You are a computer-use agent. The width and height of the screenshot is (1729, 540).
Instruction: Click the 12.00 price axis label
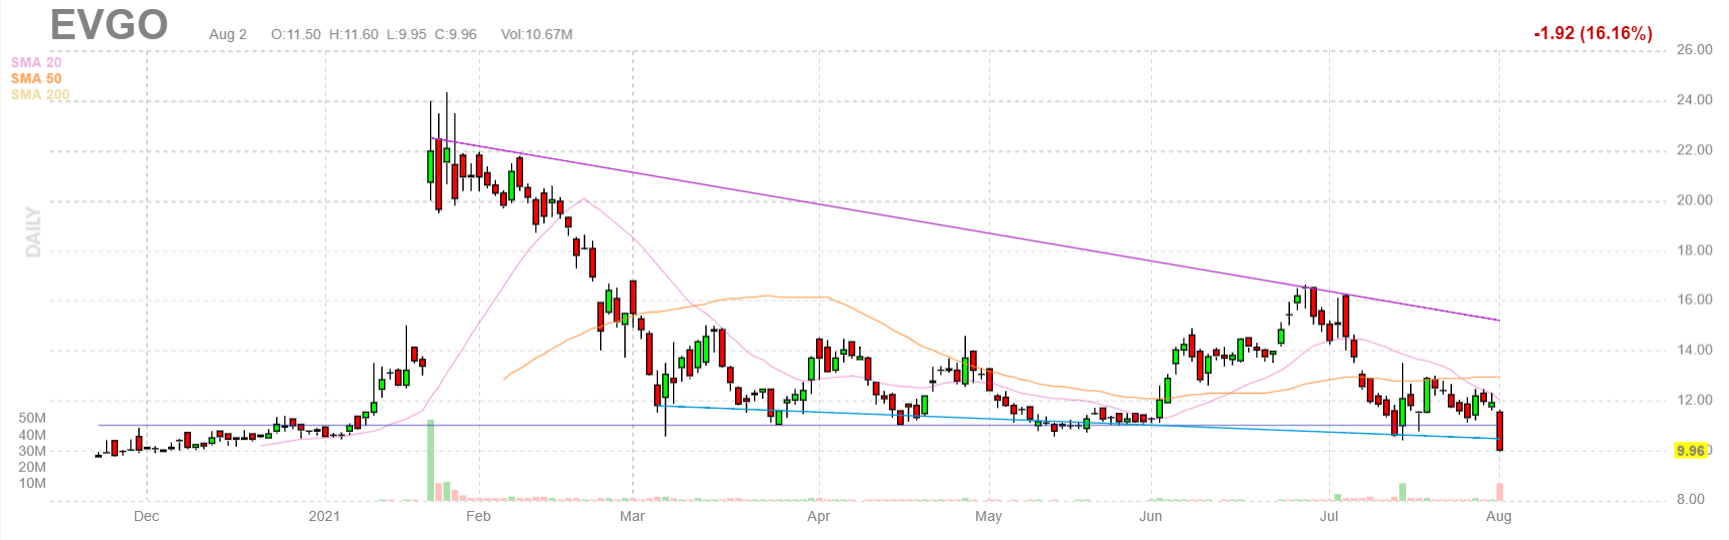click(1694, 399)
